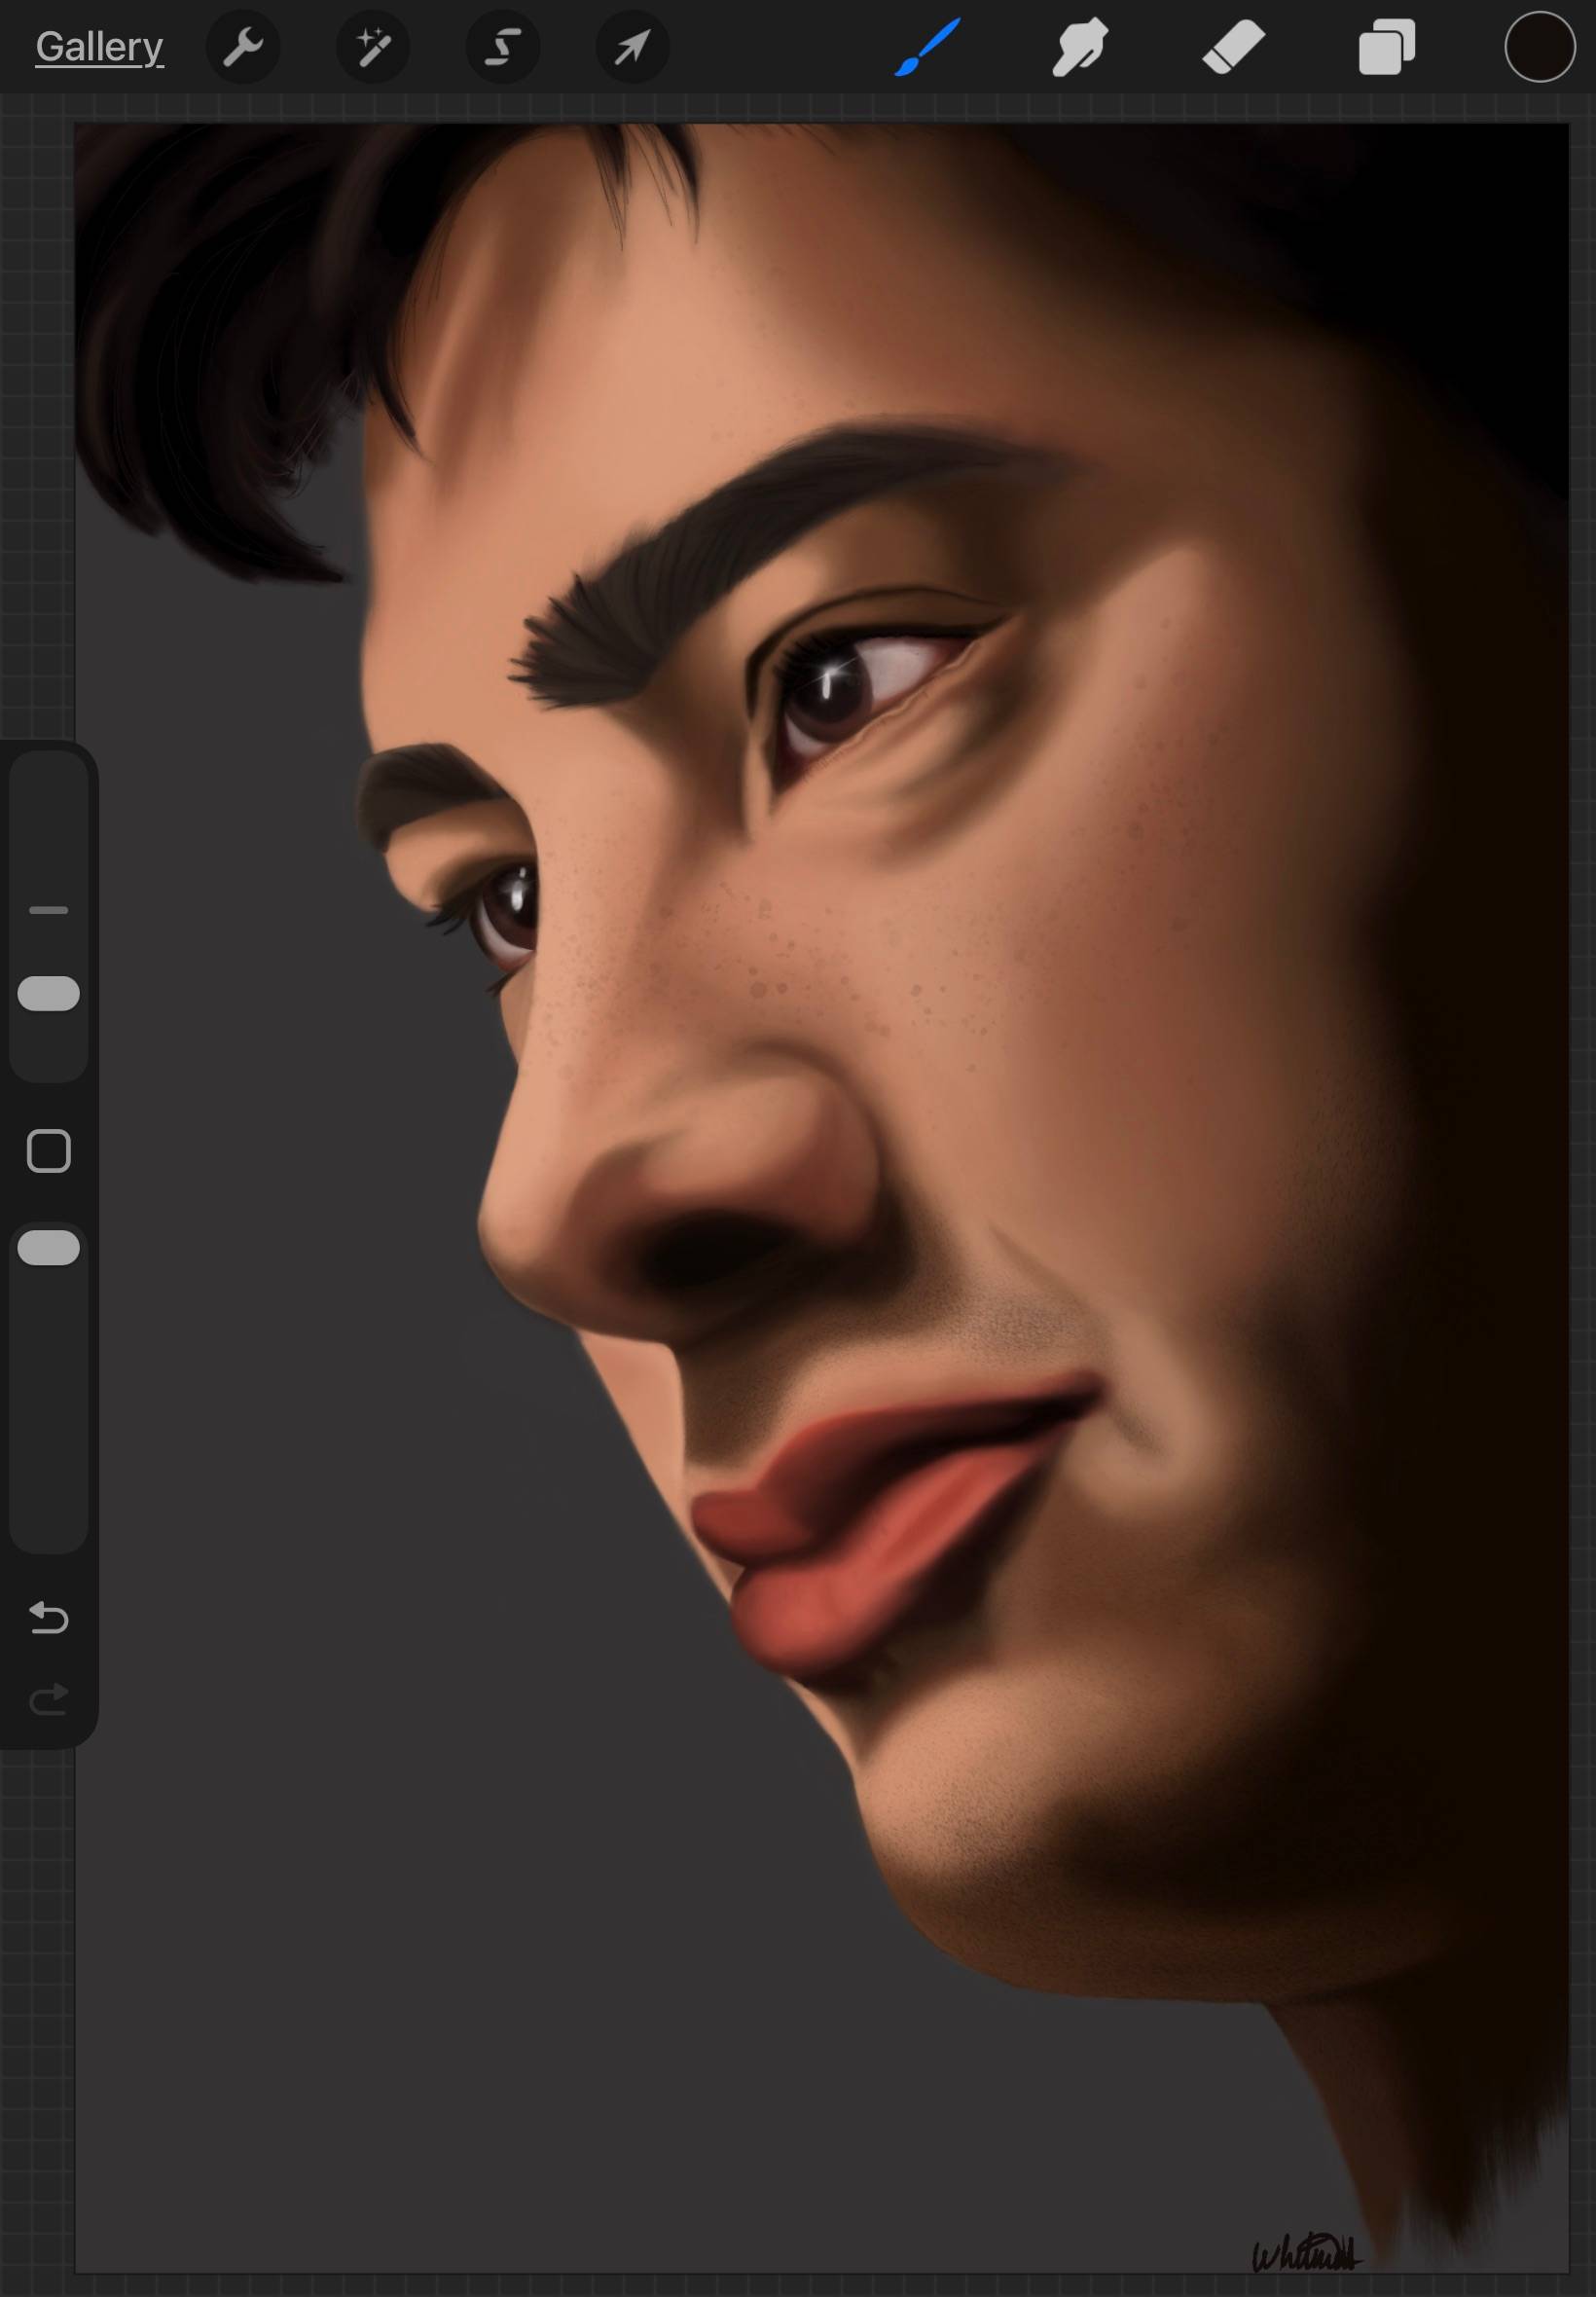Return to the Gallery
Image resolution: width=1596 pixels, height=2297 pixels.
point(99,47)
